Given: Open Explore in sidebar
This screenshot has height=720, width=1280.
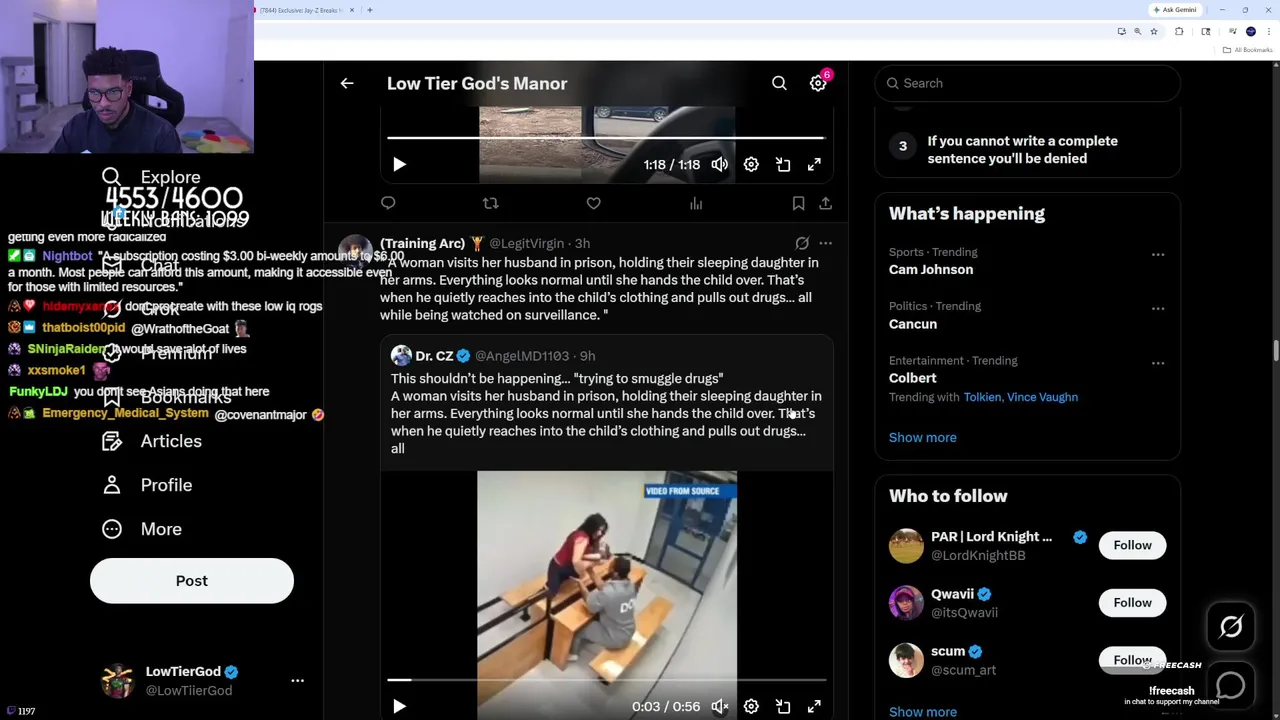Looking at the screenshot, I should [x=152, y=177].
